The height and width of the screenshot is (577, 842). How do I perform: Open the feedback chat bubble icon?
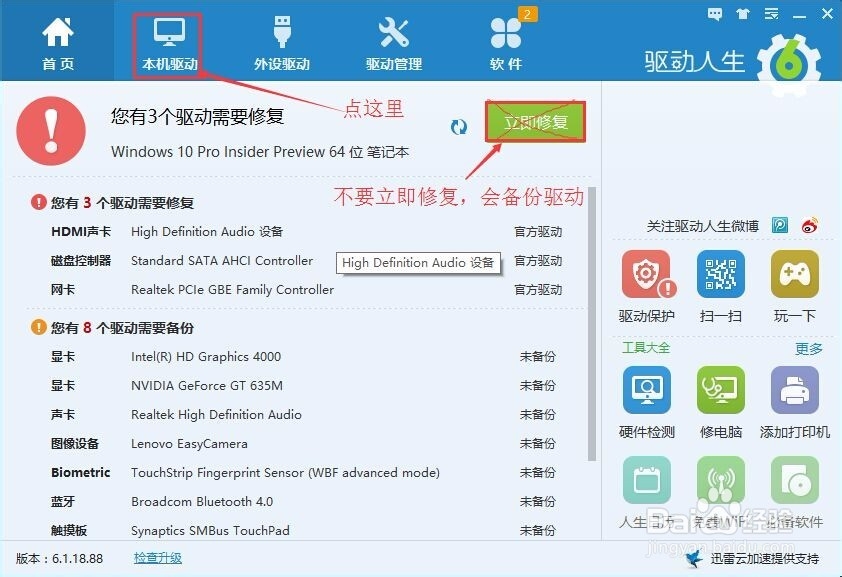tap(715, 14)
